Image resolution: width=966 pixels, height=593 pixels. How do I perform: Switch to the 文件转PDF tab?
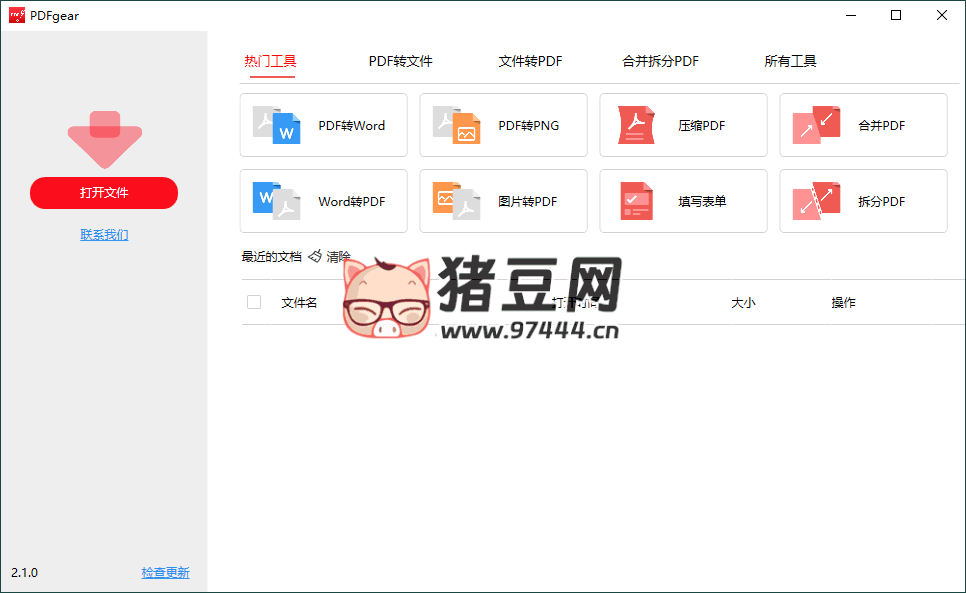coord(530,60)
